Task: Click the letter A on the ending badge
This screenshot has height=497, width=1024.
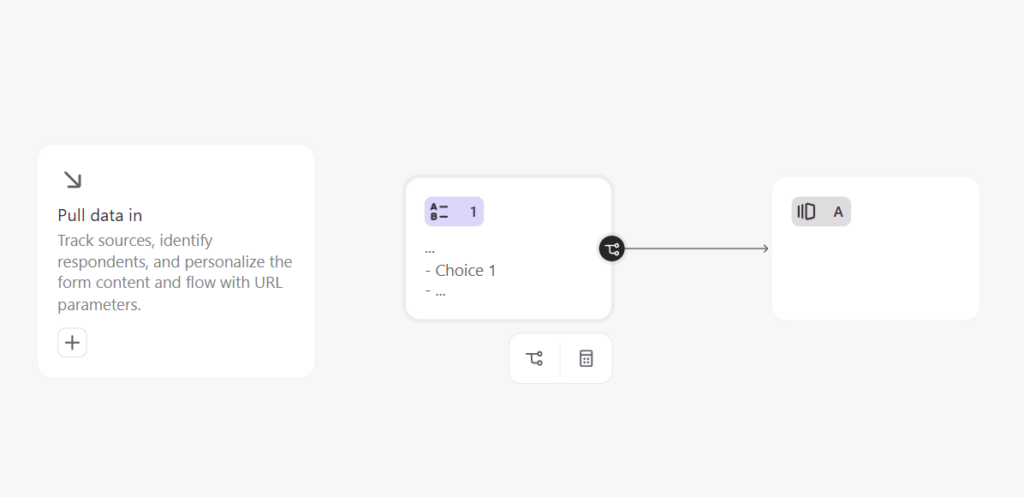Action: pos(839,212)
